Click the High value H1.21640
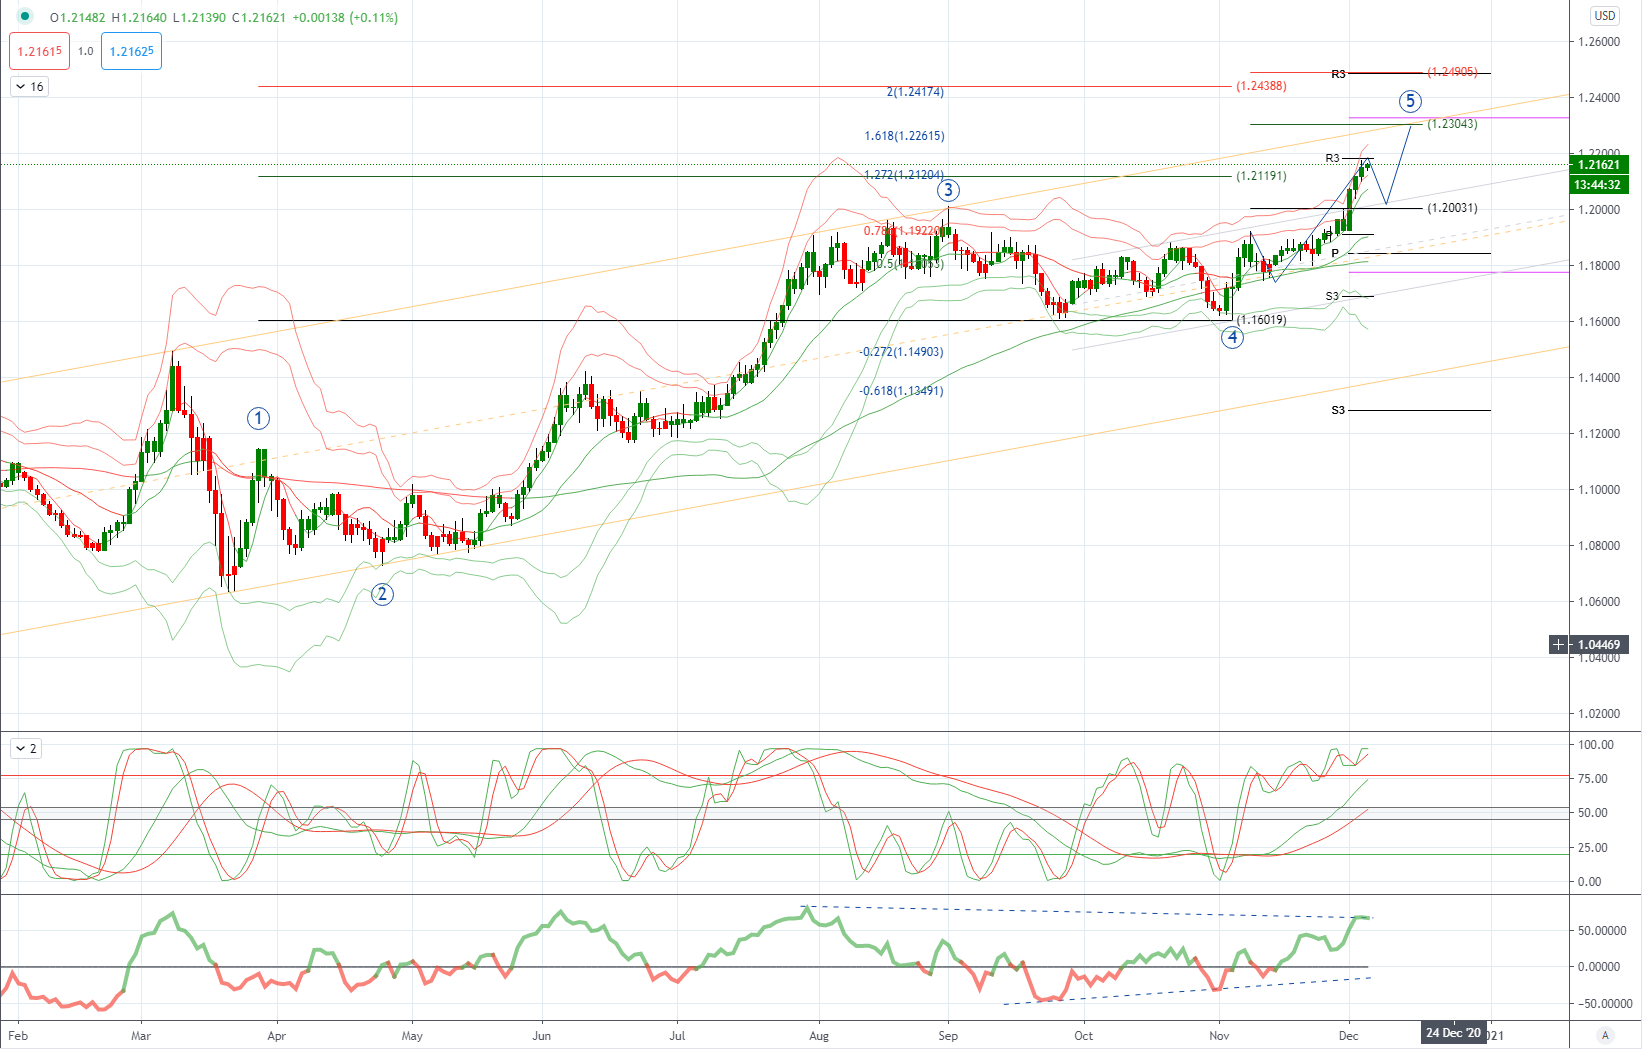The image size is (1642, 1049). click(x=139, y=18)
